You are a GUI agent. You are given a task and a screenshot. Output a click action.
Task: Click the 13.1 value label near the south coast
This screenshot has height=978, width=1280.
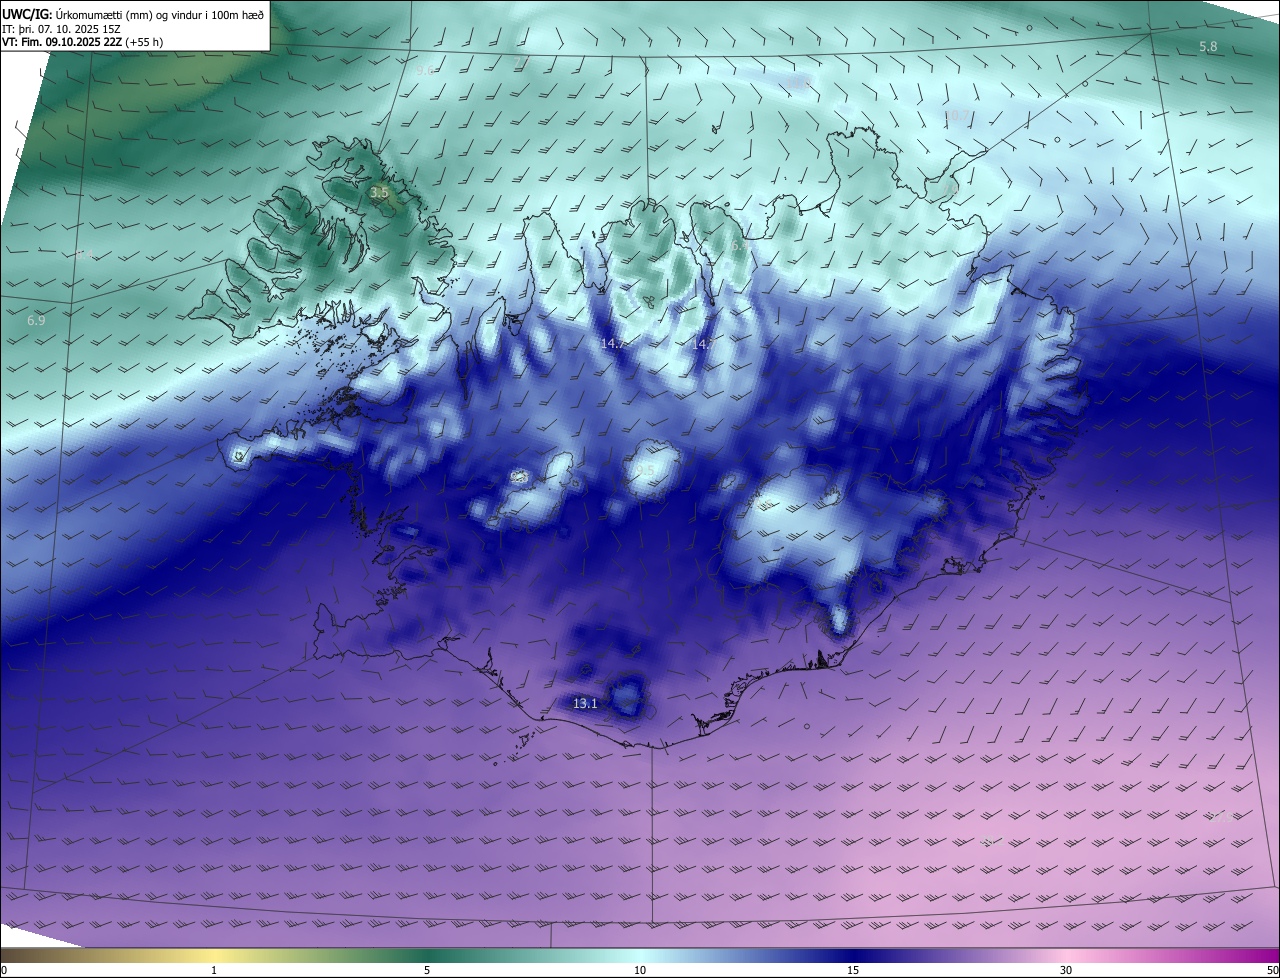tap(585, 704)
